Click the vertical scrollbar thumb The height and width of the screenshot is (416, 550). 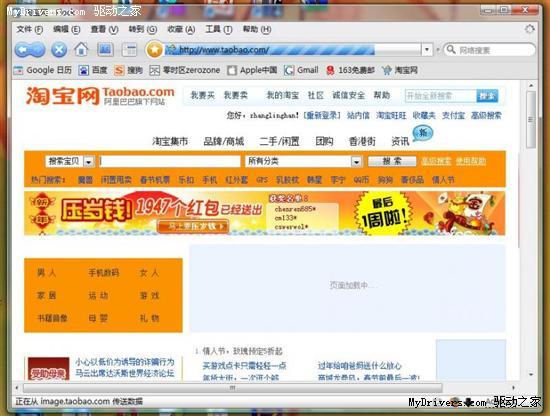tap(531, 119)
